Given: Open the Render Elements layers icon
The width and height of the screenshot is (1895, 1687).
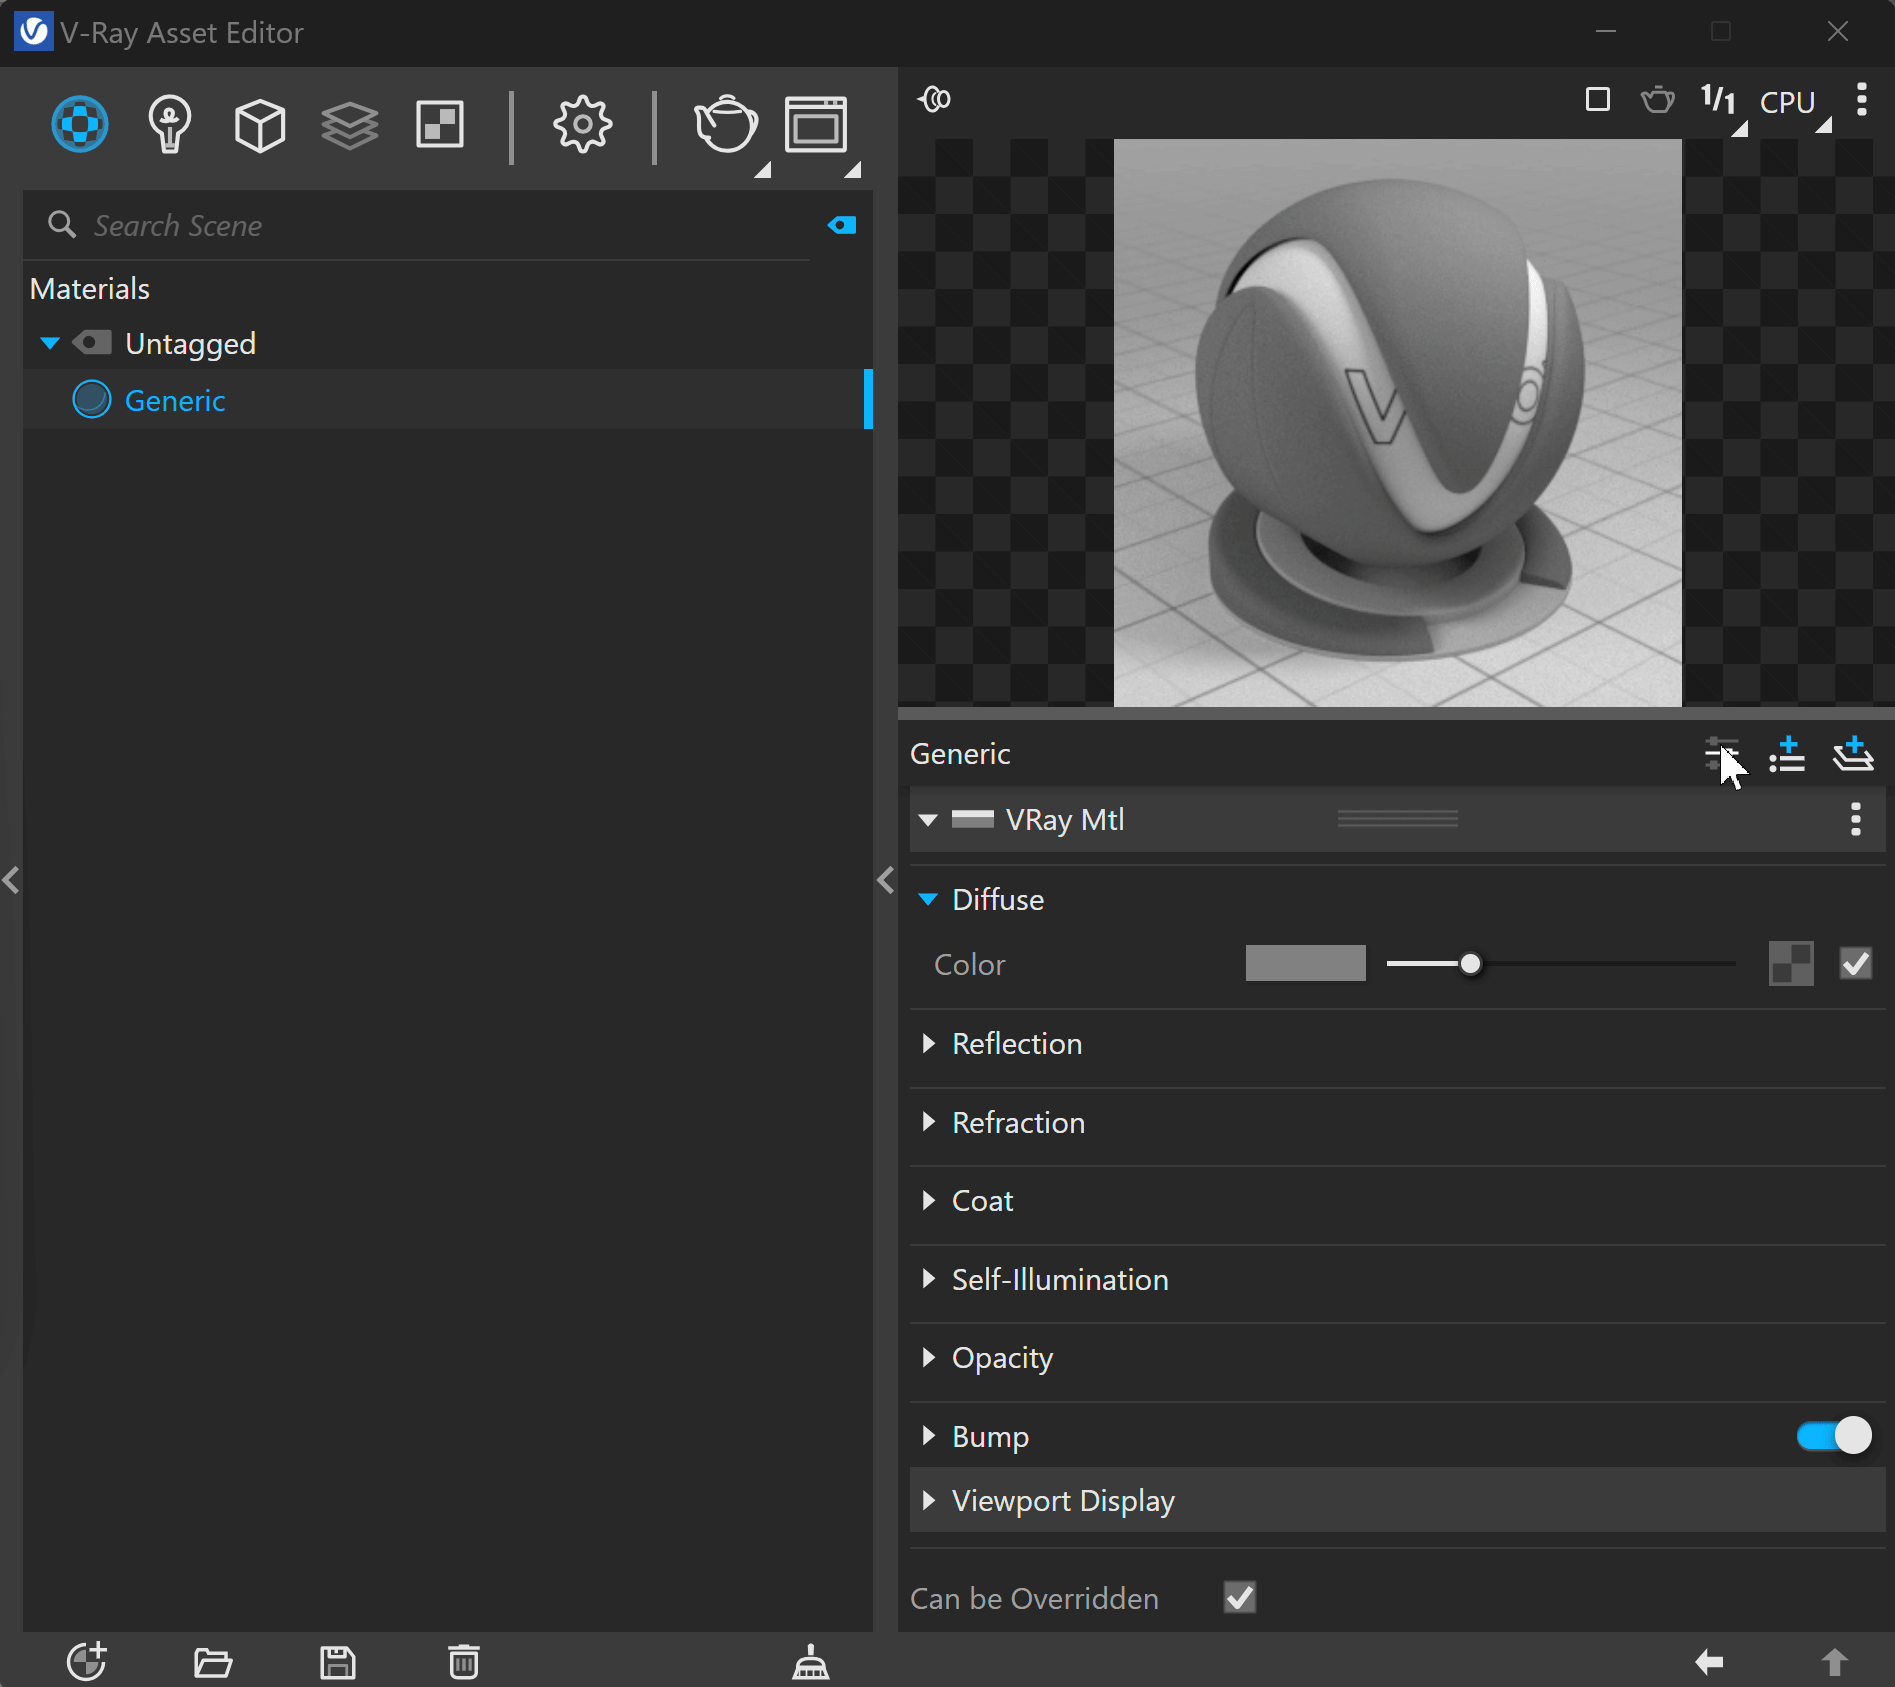Looking at the screenshot, I should (x=350, y=126).
